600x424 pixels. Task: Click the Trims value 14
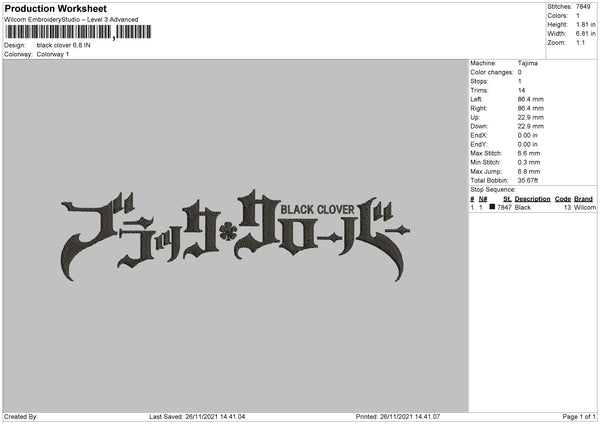(x=521, y=90)
